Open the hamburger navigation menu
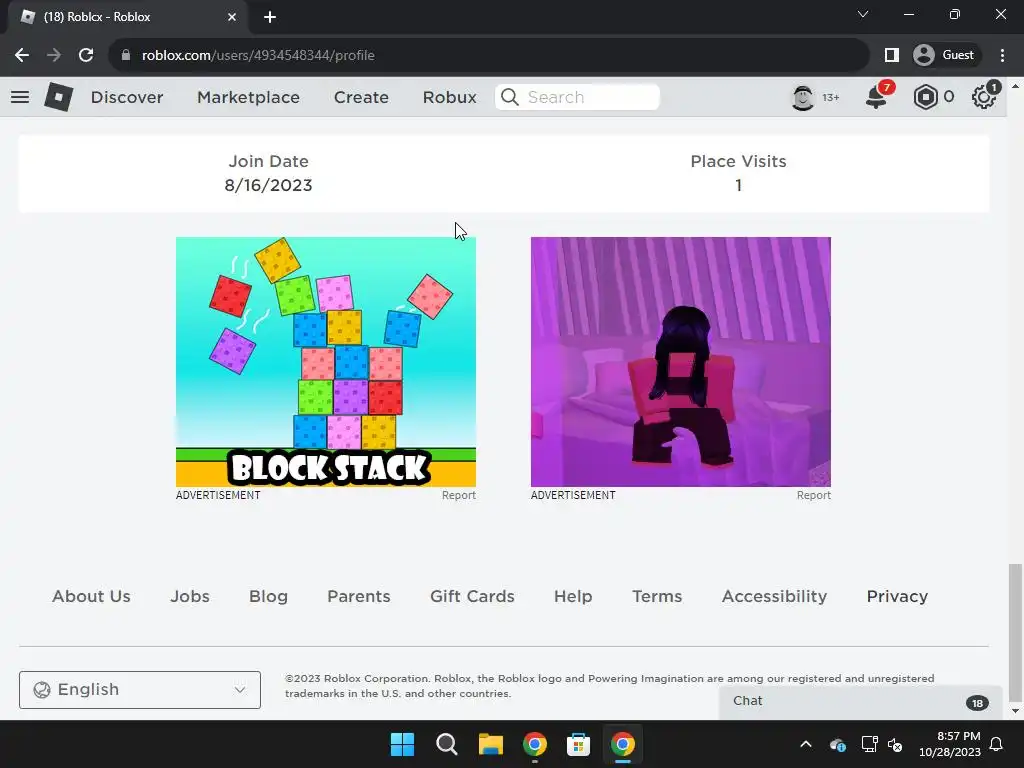 (x=20, y=97)
